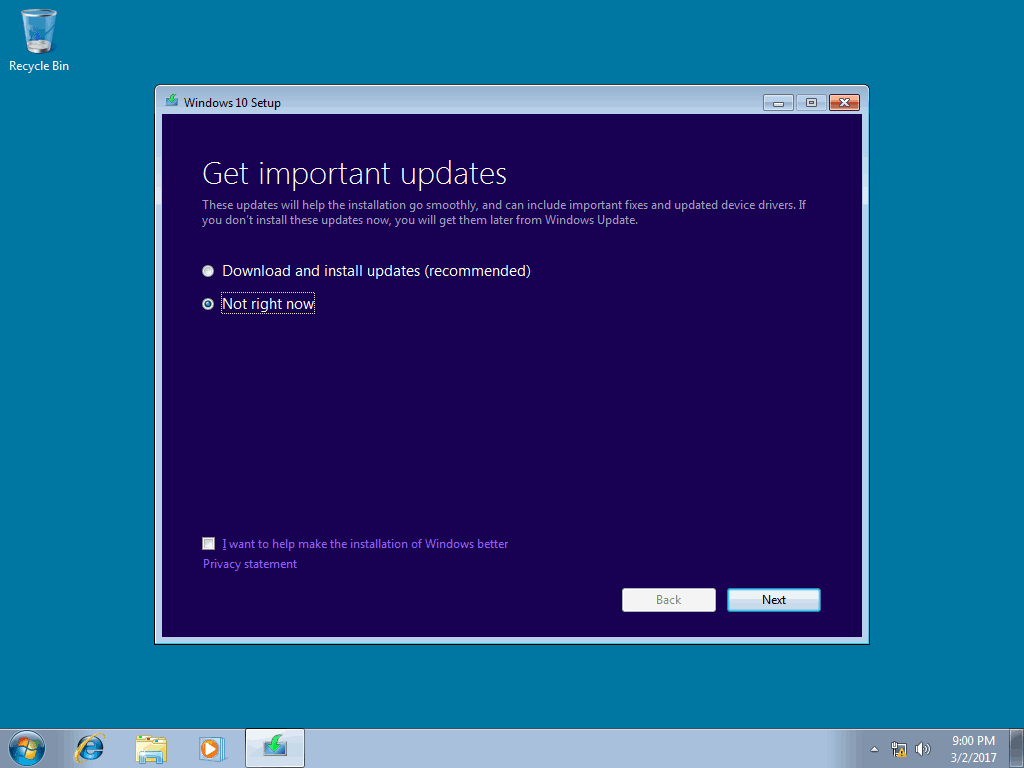Open the clock showing 9:00 PM

click(973, 749)
